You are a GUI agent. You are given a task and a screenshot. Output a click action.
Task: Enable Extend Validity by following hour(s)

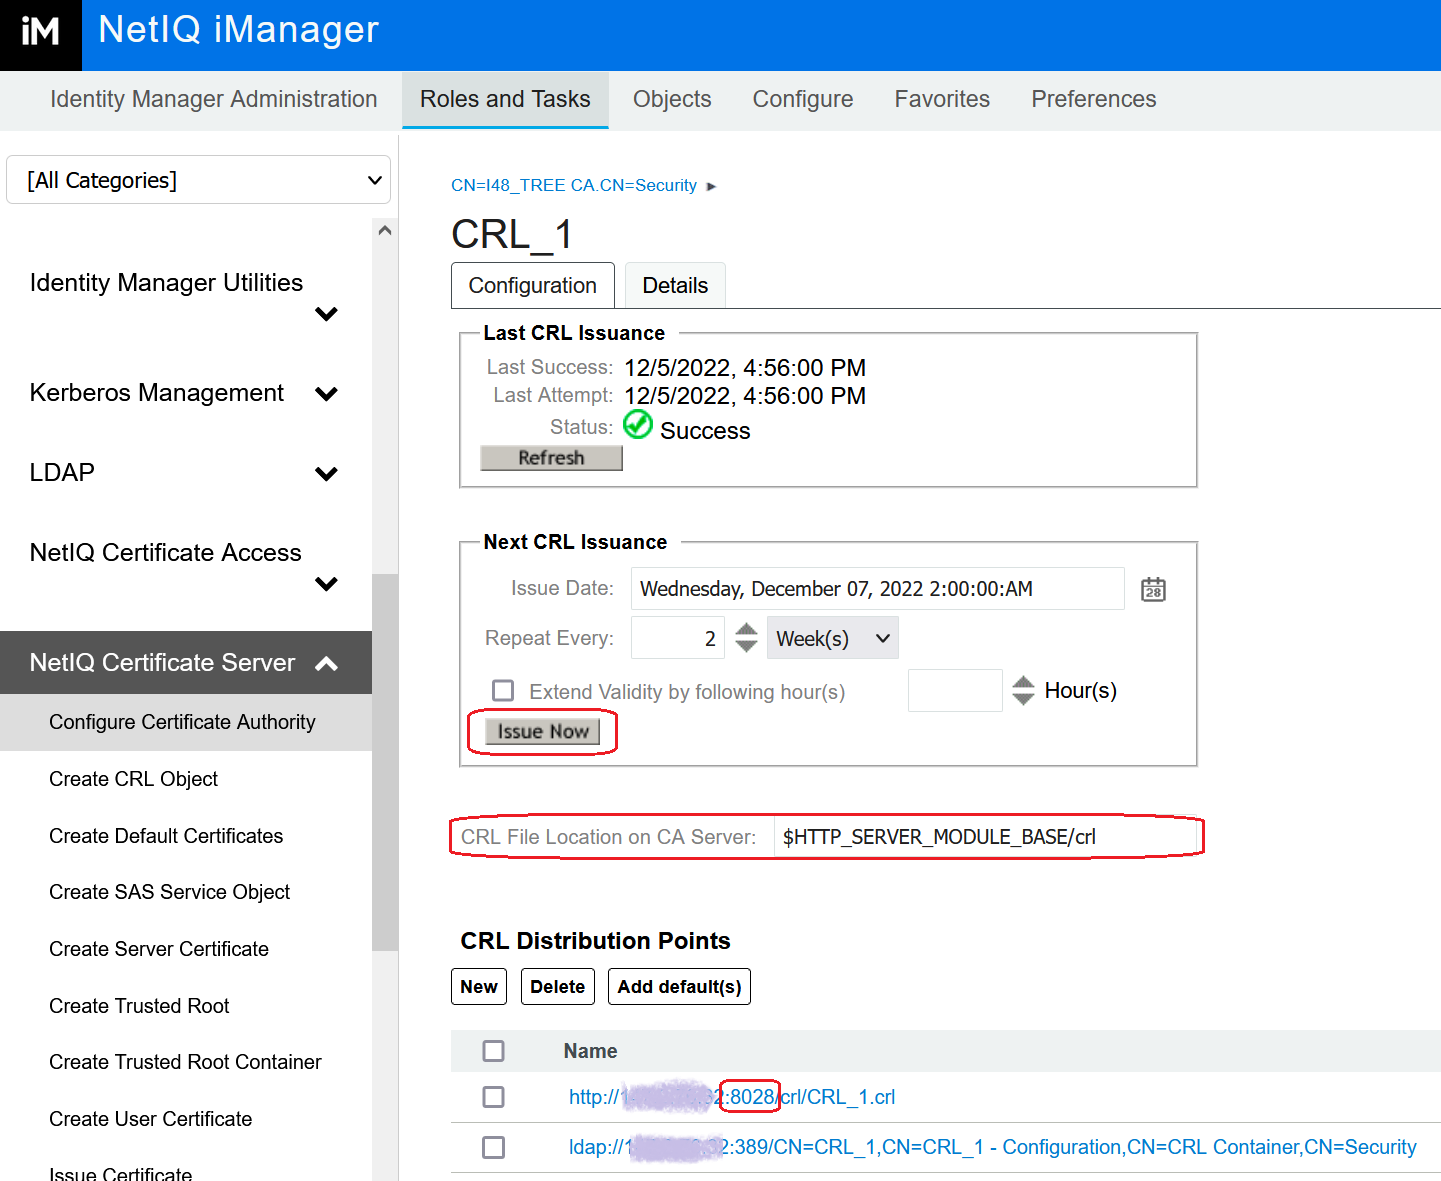pos(503,690)
